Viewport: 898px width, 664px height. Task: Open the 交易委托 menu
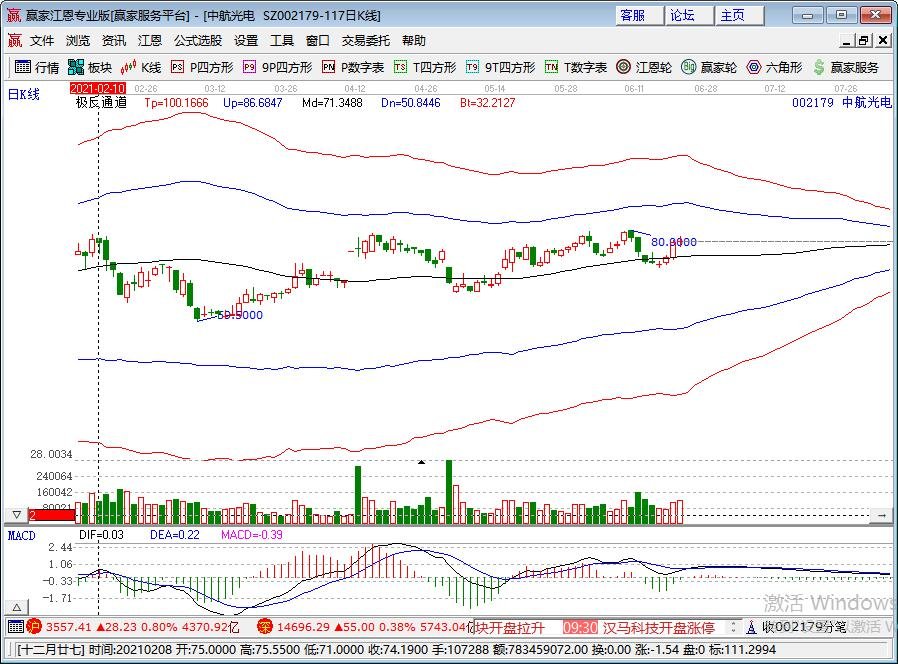(x=366, y=41)
